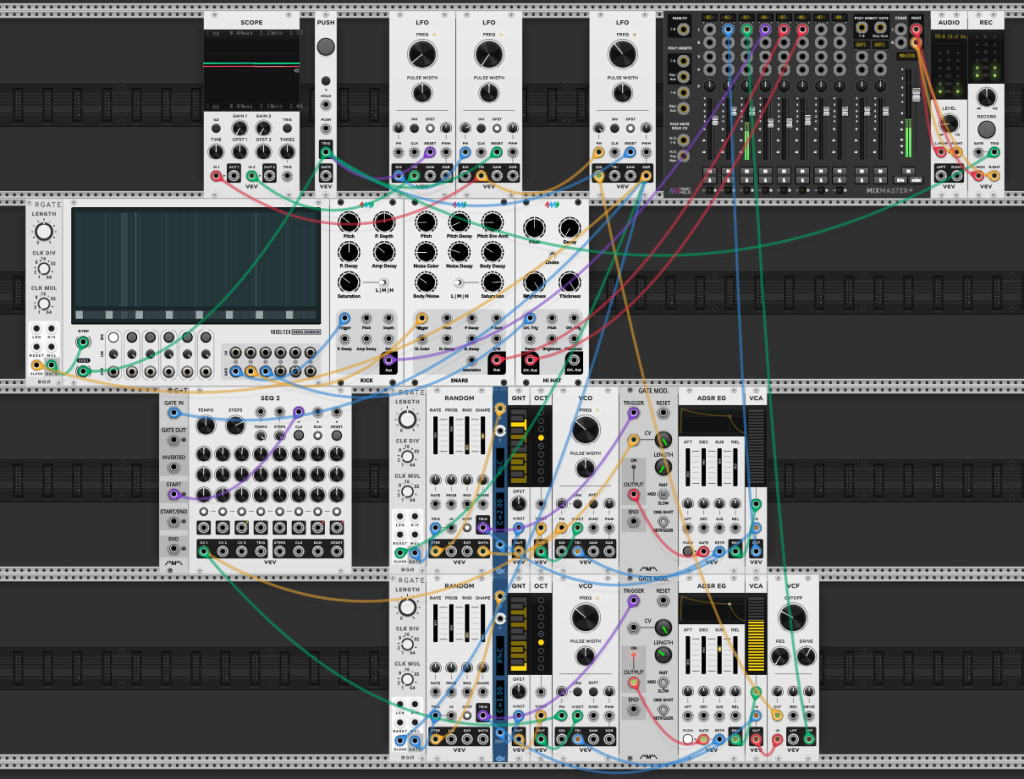Click the TRIGGER jack on the upper GATE MOD
Viewport: 1024px width, 779px height.
[x=632, y=413]
